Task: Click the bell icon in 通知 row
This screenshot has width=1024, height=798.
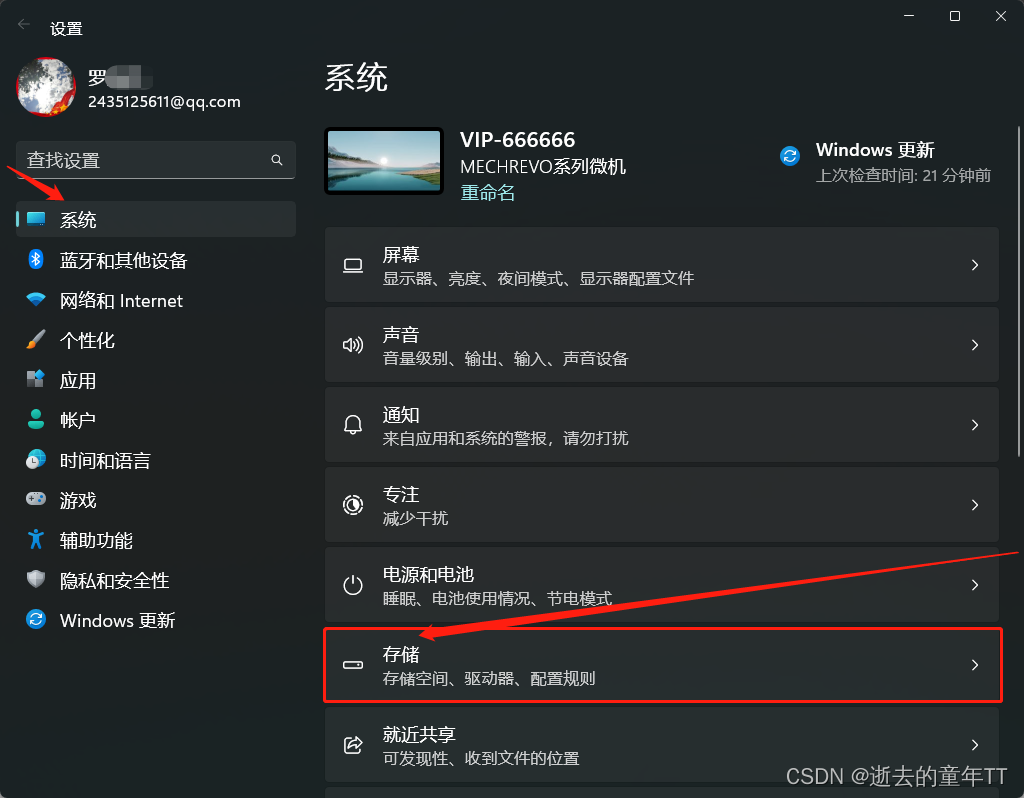Action: tap(353, 425)
